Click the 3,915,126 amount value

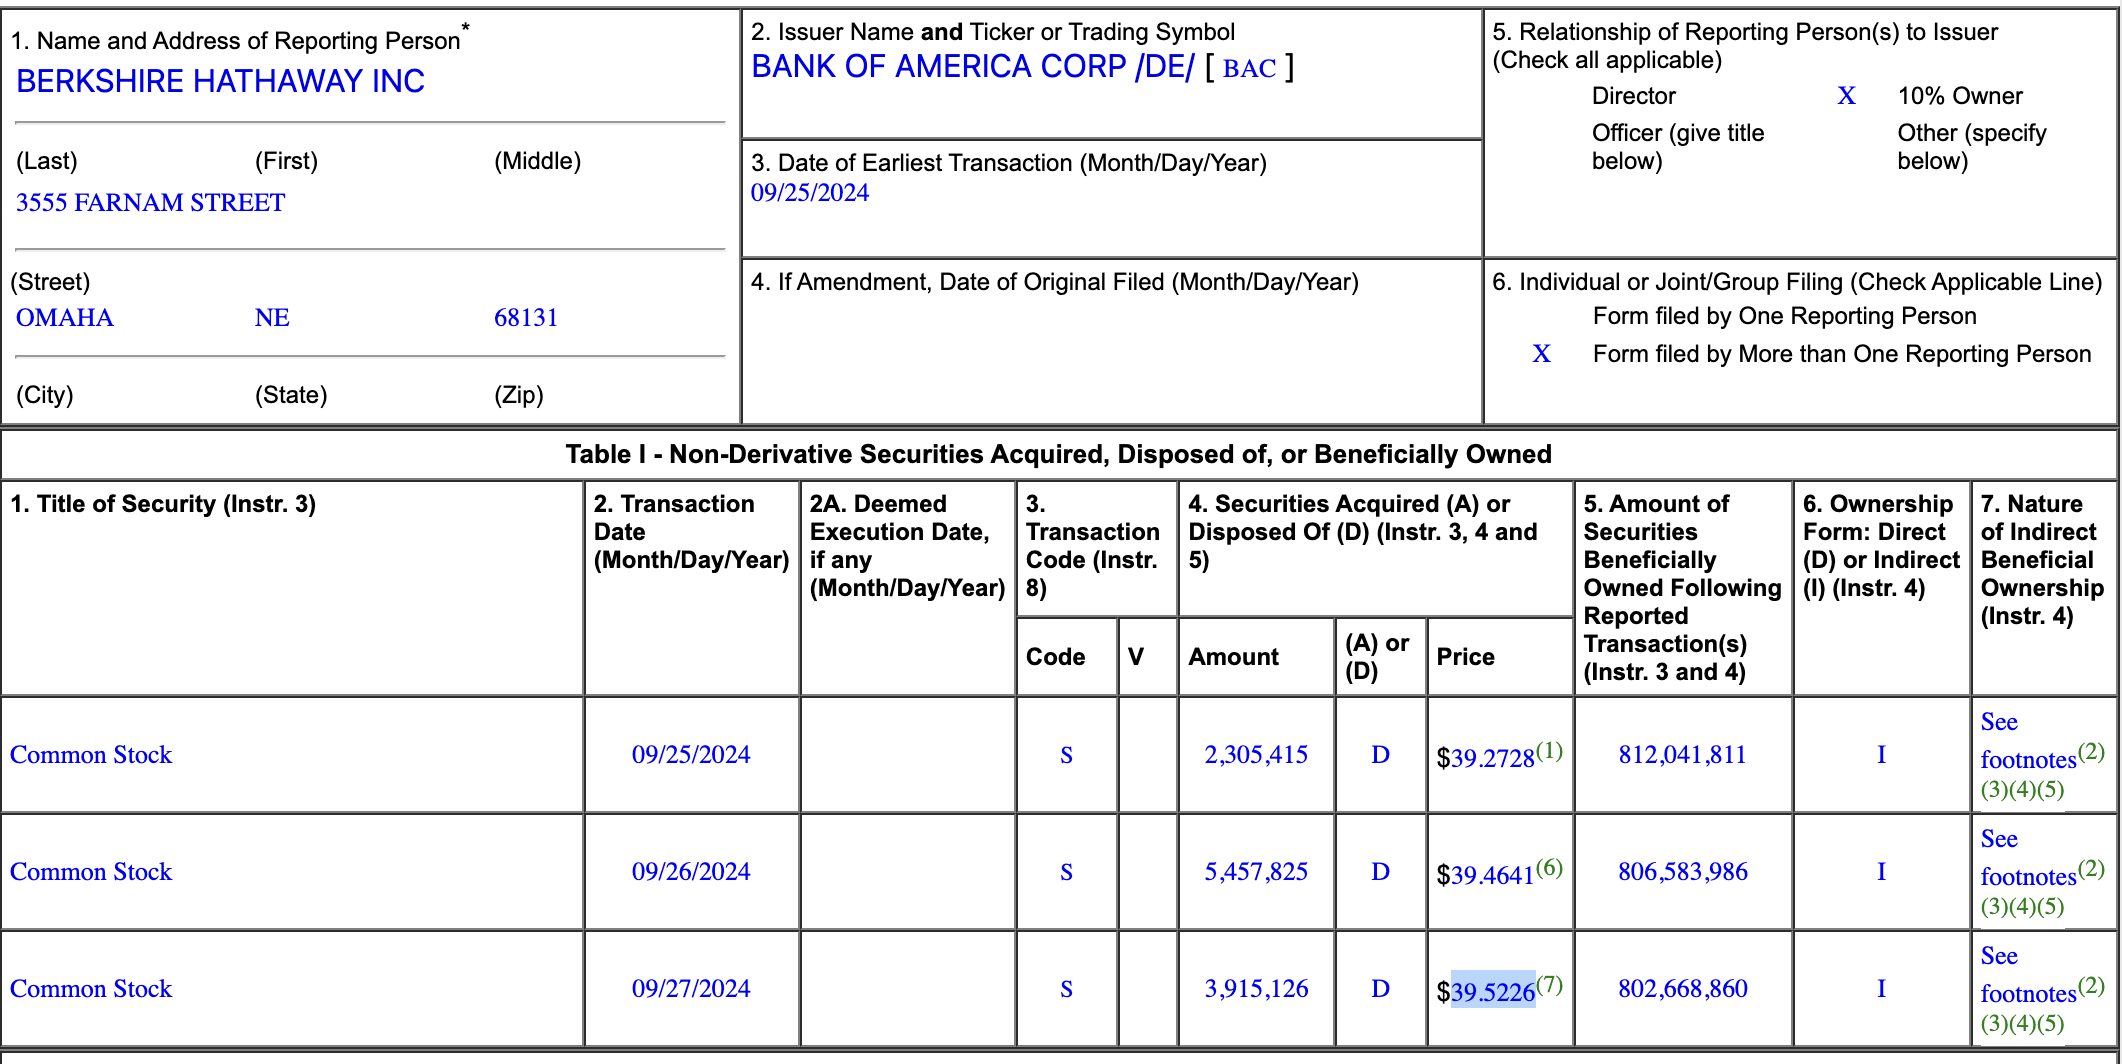[x=1255, y=989]
